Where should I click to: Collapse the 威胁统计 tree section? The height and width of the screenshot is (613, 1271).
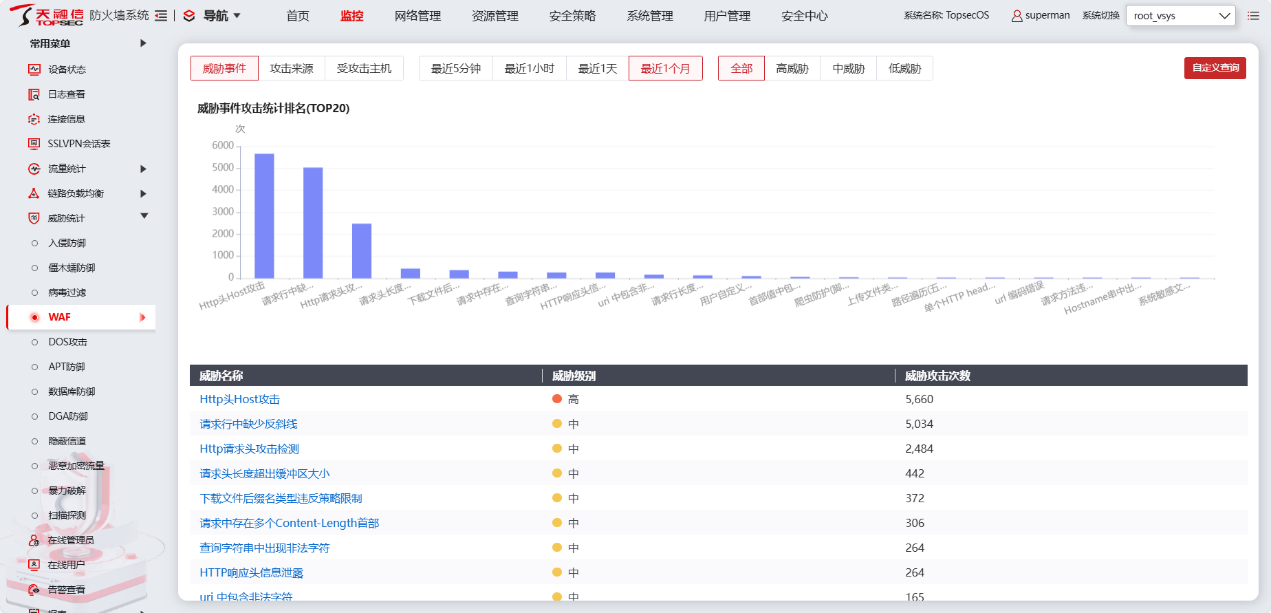(143, 216)
